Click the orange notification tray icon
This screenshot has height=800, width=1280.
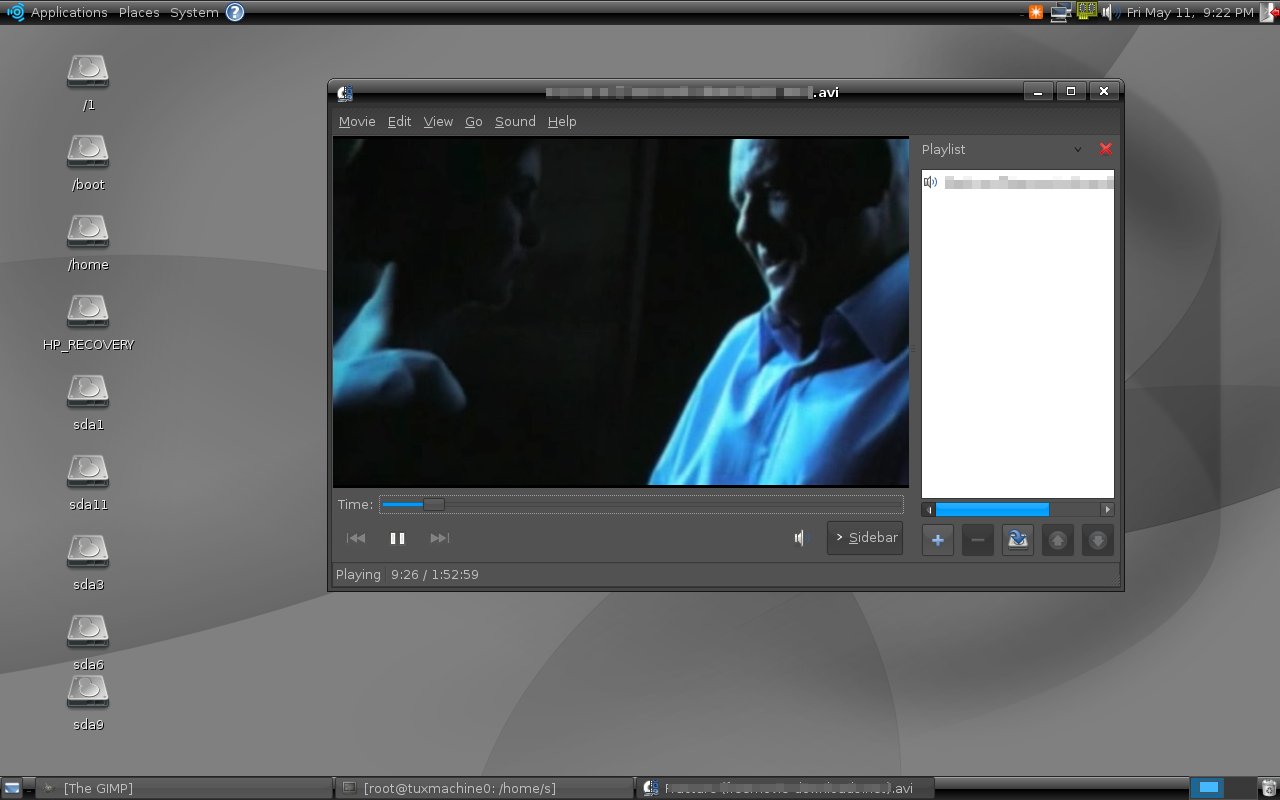[1036, 12]
